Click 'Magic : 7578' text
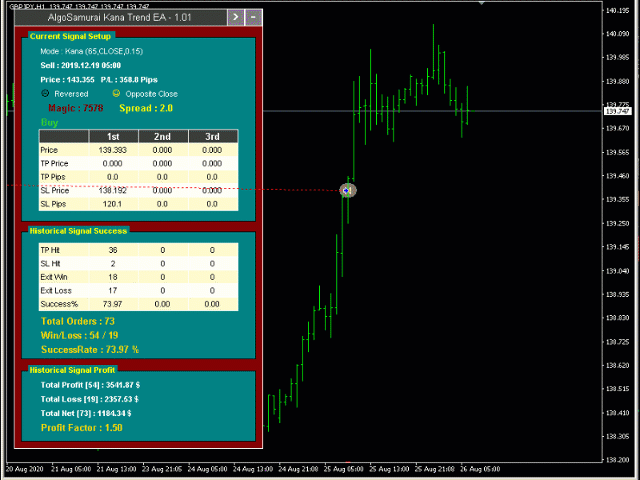The height and width of the screenshot is (480, 640). pos(76,108)
